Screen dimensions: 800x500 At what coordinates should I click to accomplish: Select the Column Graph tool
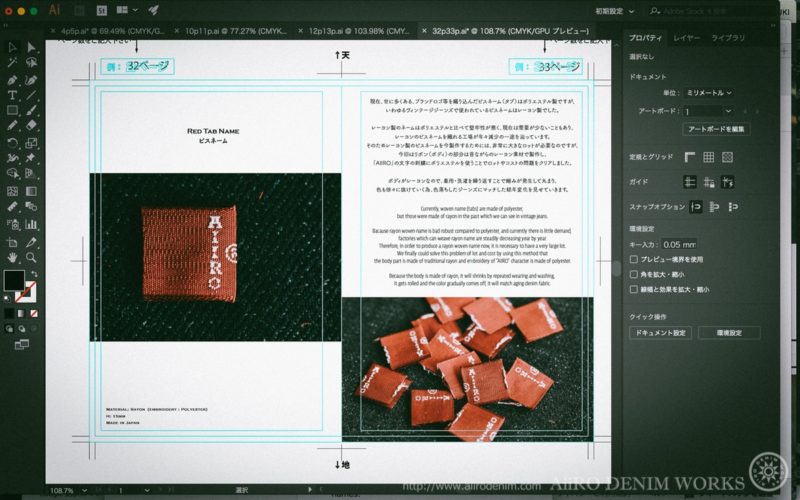click(31, 224)
